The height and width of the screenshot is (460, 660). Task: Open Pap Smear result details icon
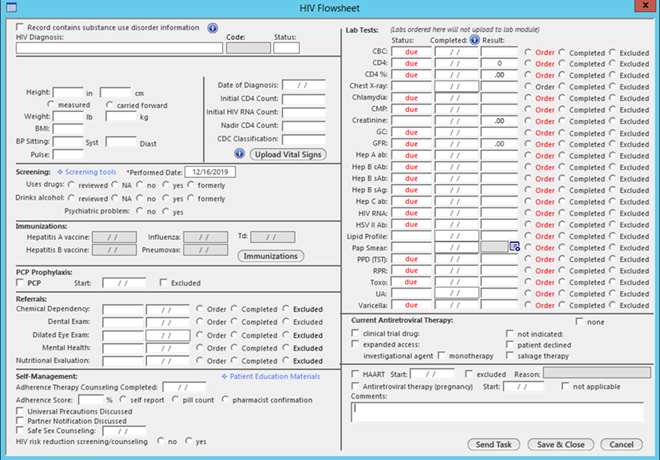click(514, 247)
